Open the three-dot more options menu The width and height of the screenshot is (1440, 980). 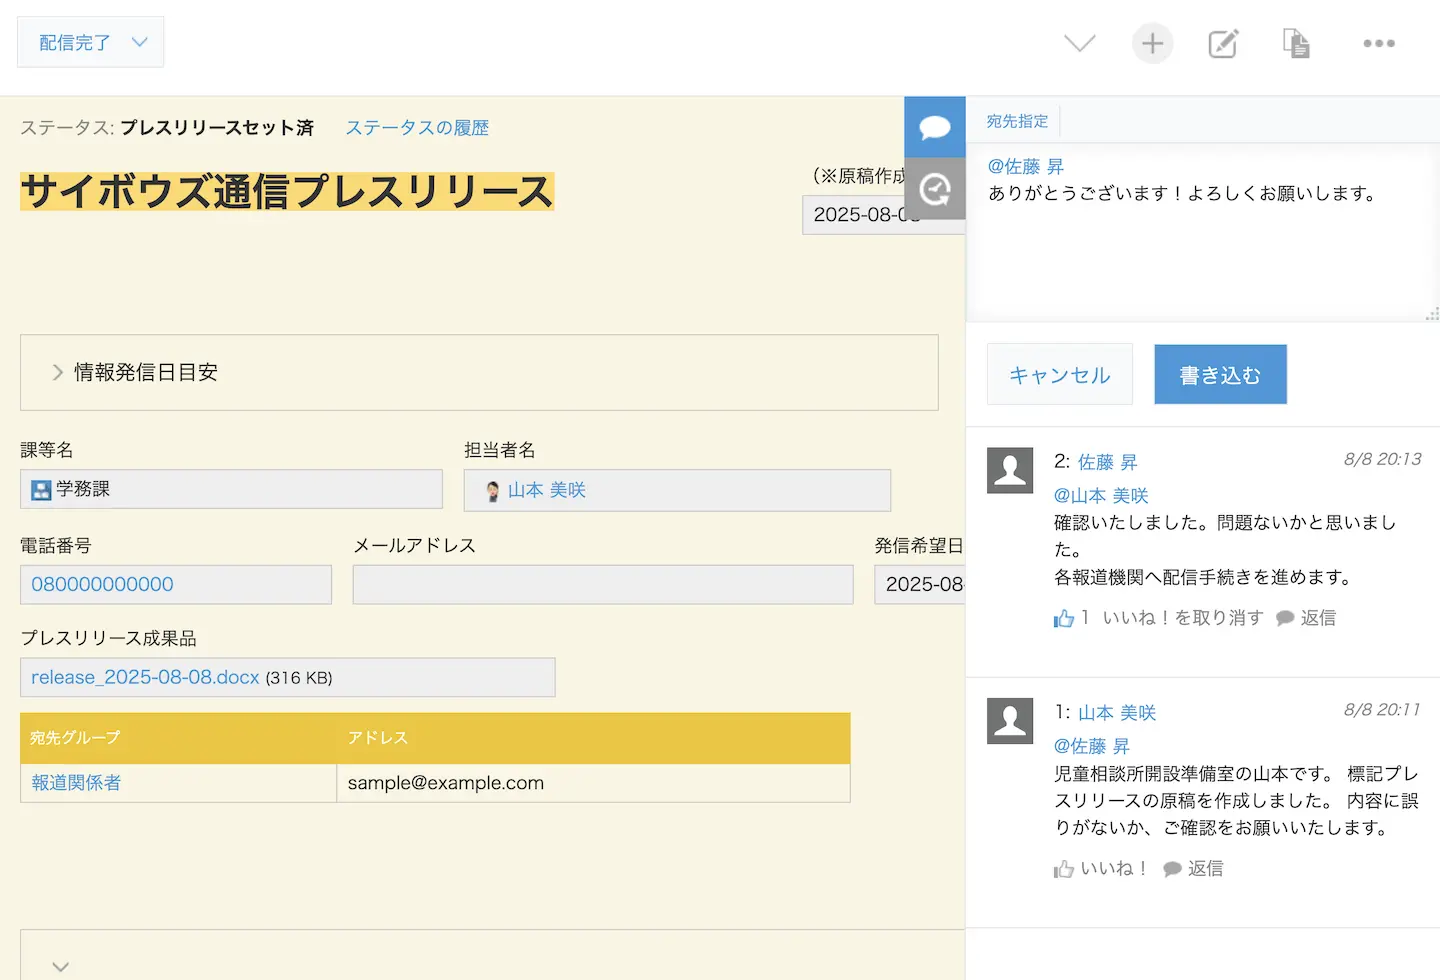[1378, 43]
